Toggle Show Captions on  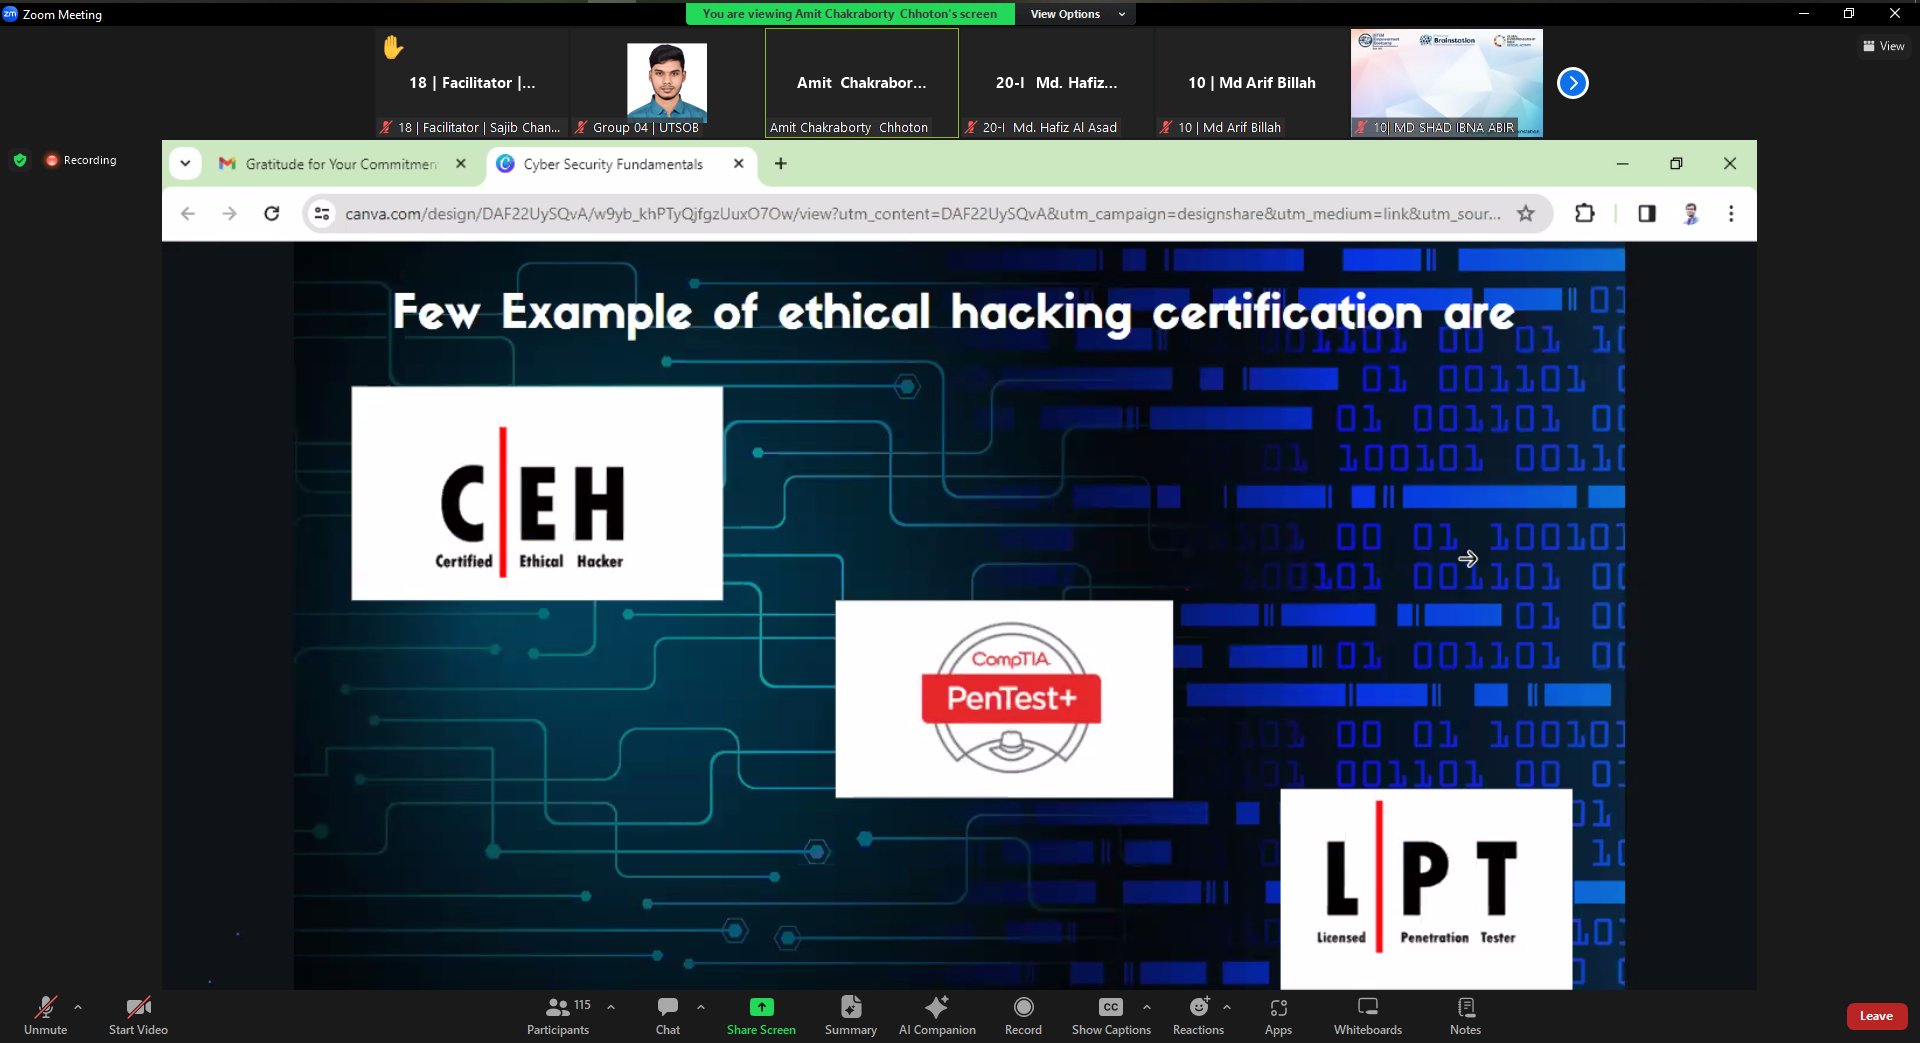tap(1111, 1015)
